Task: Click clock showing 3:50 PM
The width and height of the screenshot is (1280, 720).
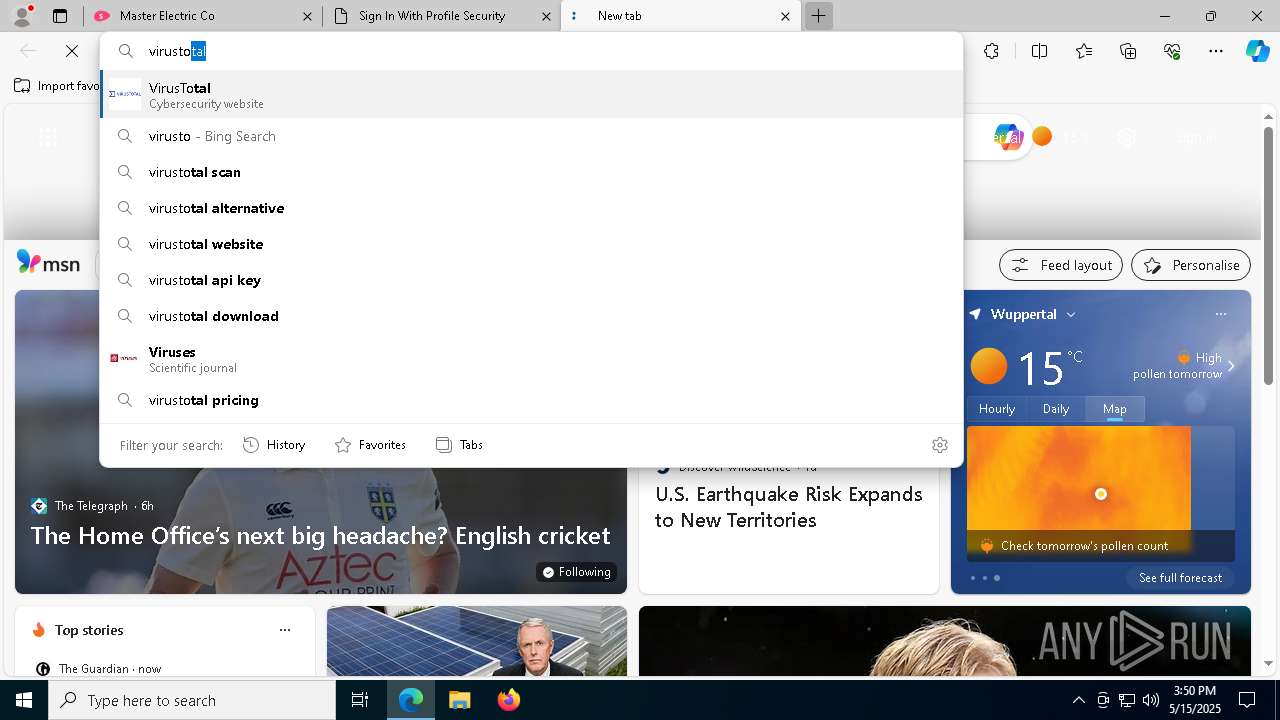Action: (1194, 700)
